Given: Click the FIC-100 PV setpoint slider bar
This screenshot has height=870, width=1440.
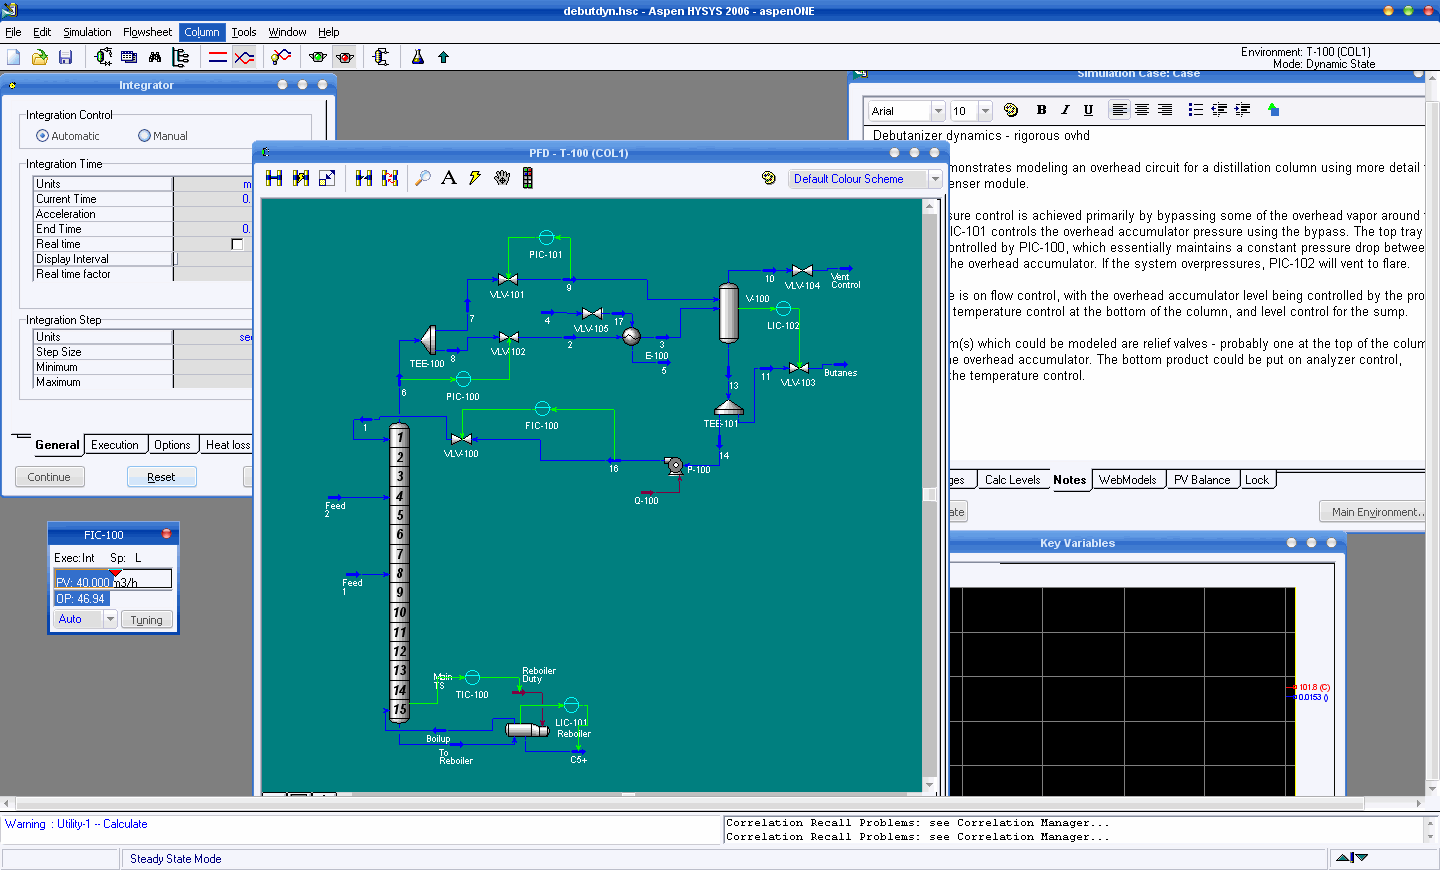Looking at the screenshot, I should (x=113, y=579).
